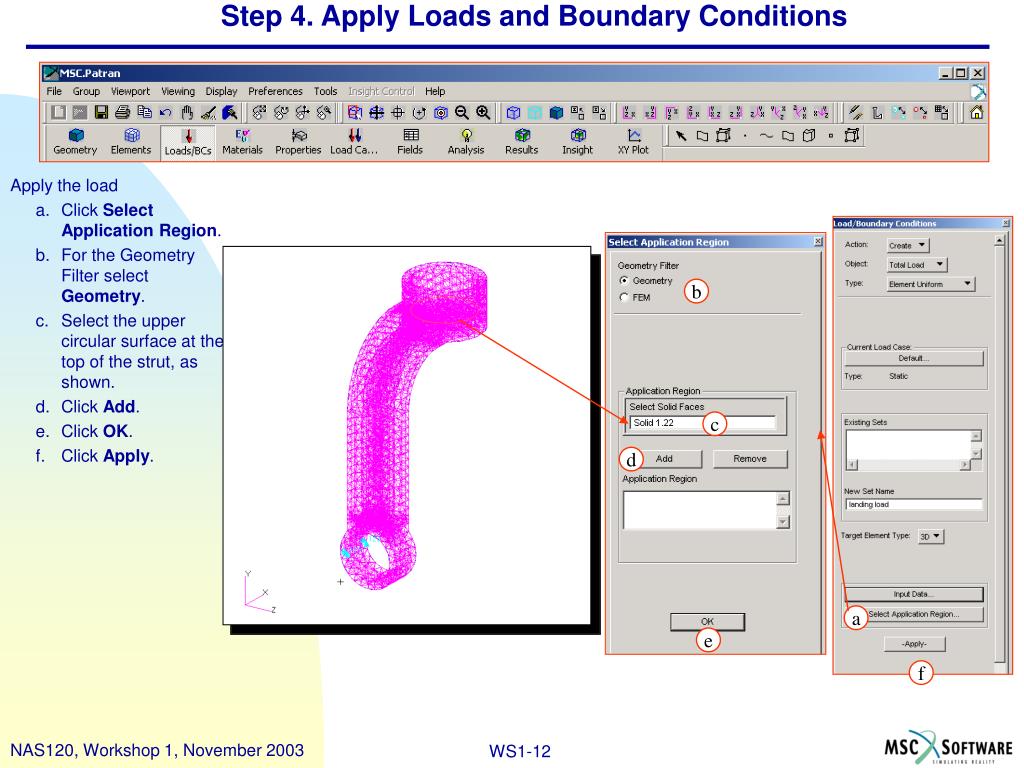Click the Input Data button
Image resolution: width=1024 pixels, height=768 pixels.
pos(914,594)
